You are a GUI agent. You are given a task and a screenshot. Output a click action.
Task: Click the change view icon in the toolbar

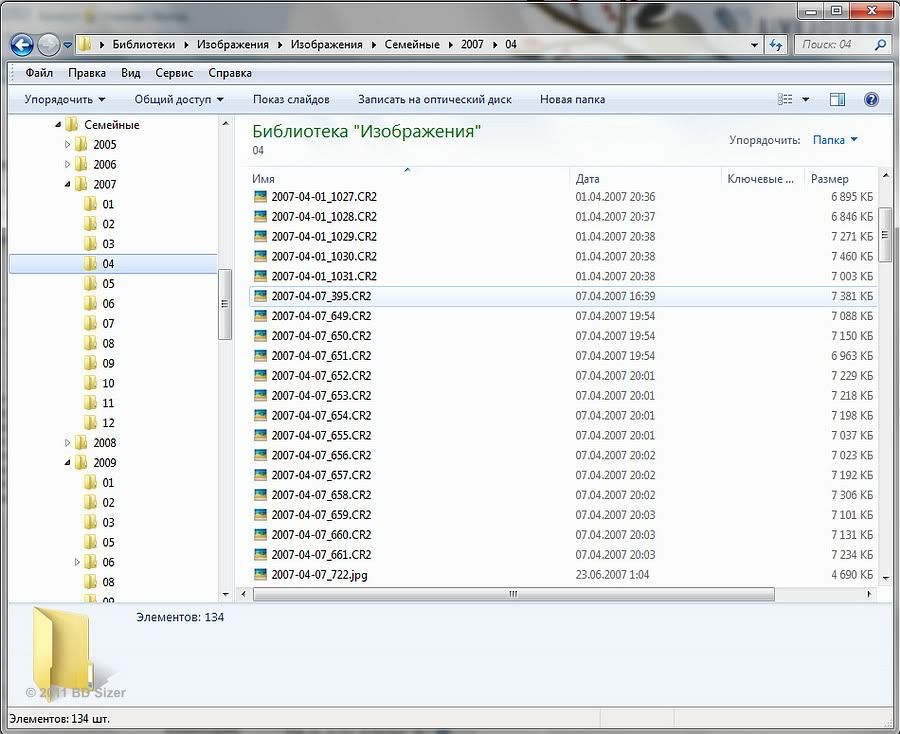pos(785,99)
